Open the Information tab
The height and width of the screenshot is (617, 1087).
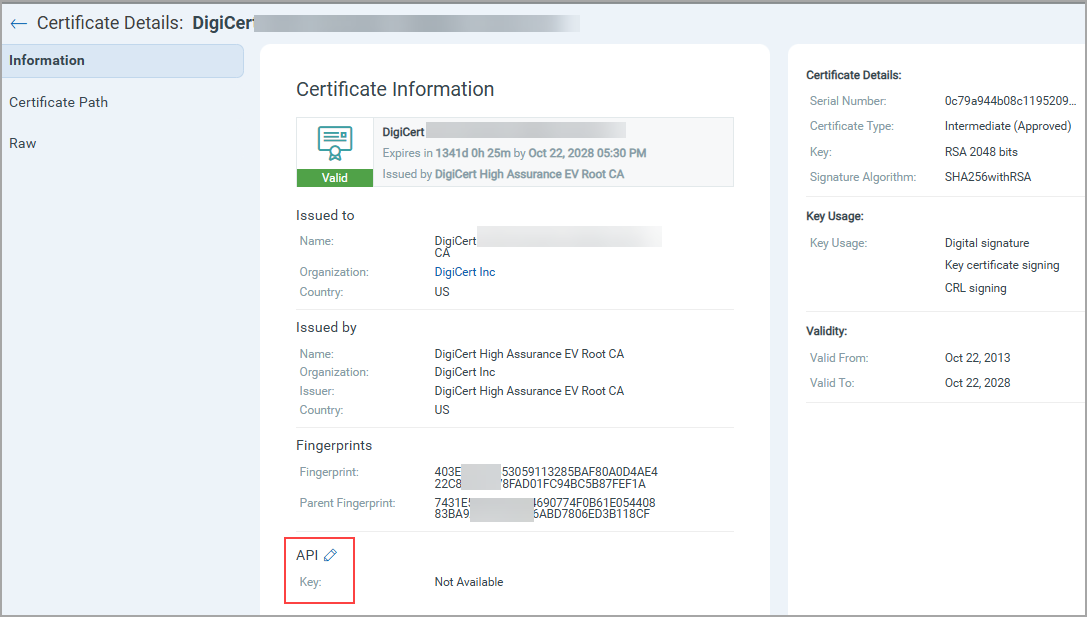click(x=123, y=61)
